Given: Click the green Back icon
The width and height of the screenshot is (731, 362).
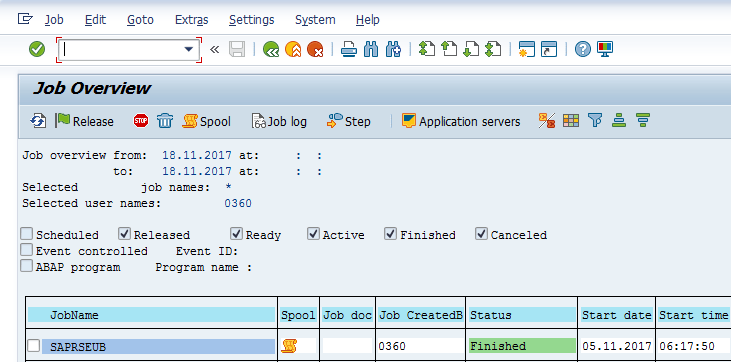Looking at the screenshot, I should pos(271,49).
